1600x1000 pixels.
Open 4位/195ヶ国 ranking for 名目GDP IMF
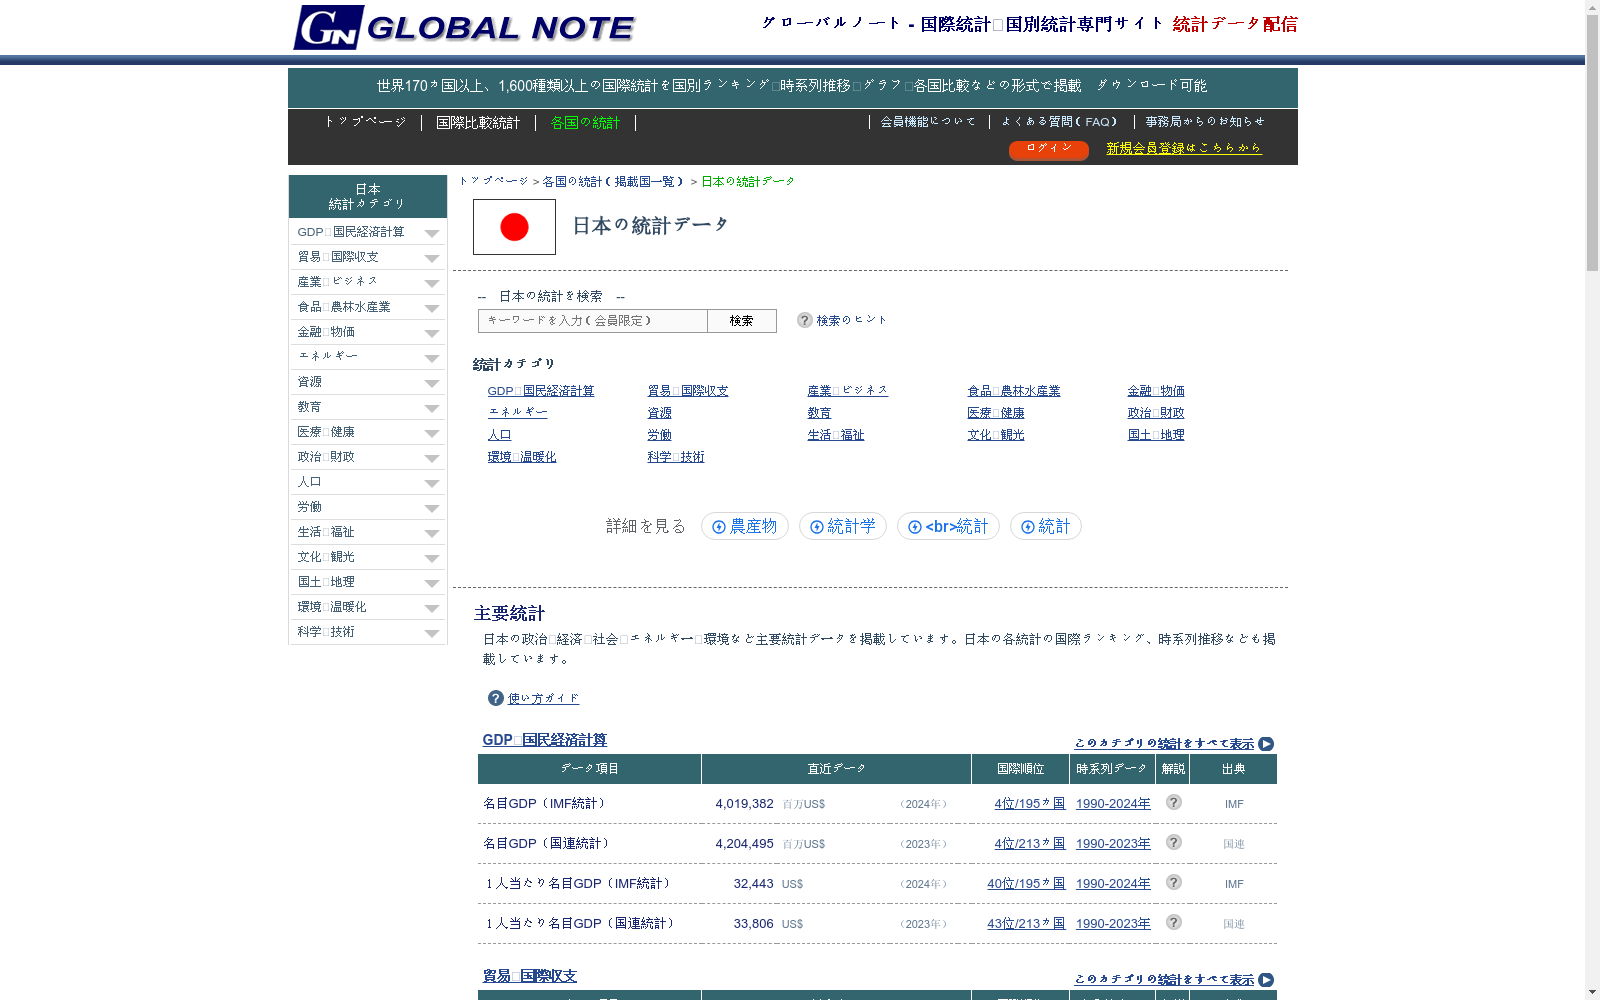point(1030,804)
